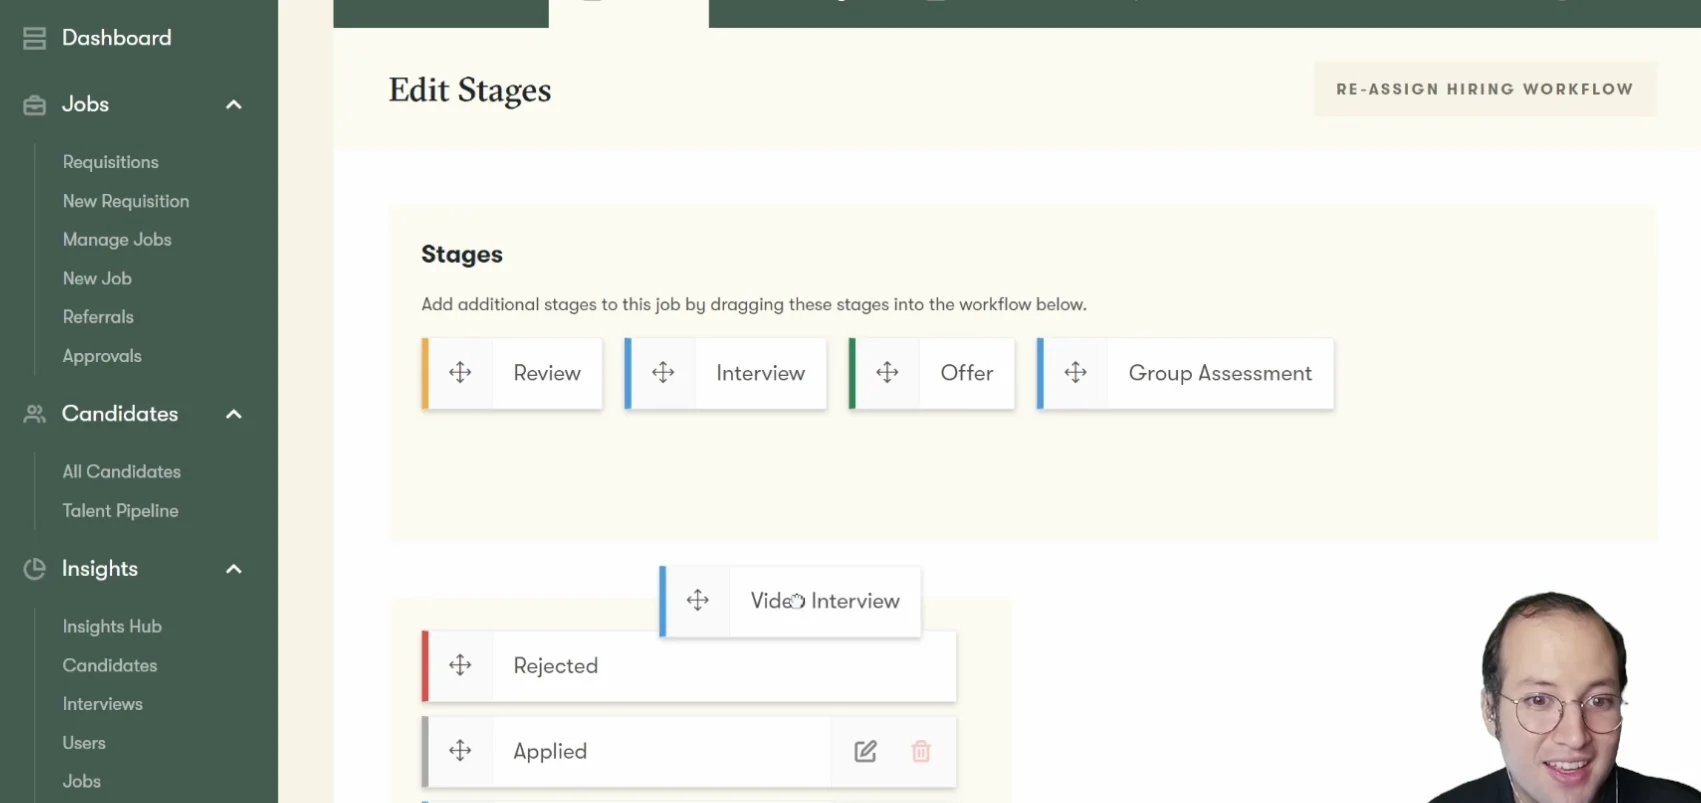Go to New Requisition page
Viewport: 1701px width, 803px height.
126,201
